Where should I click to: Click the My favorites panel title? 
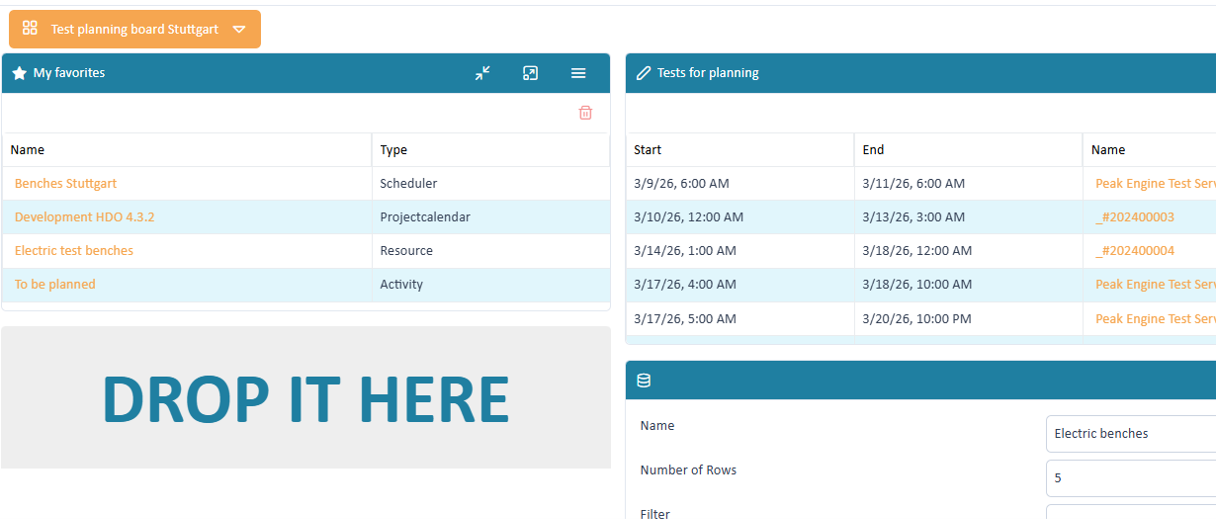69,73
